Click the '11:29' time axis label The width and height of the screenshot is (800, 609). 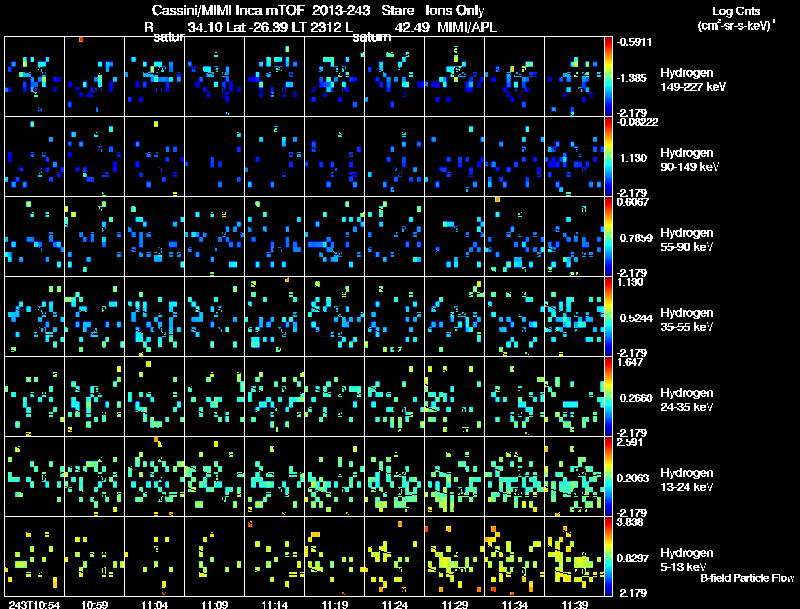pos(455,604)
